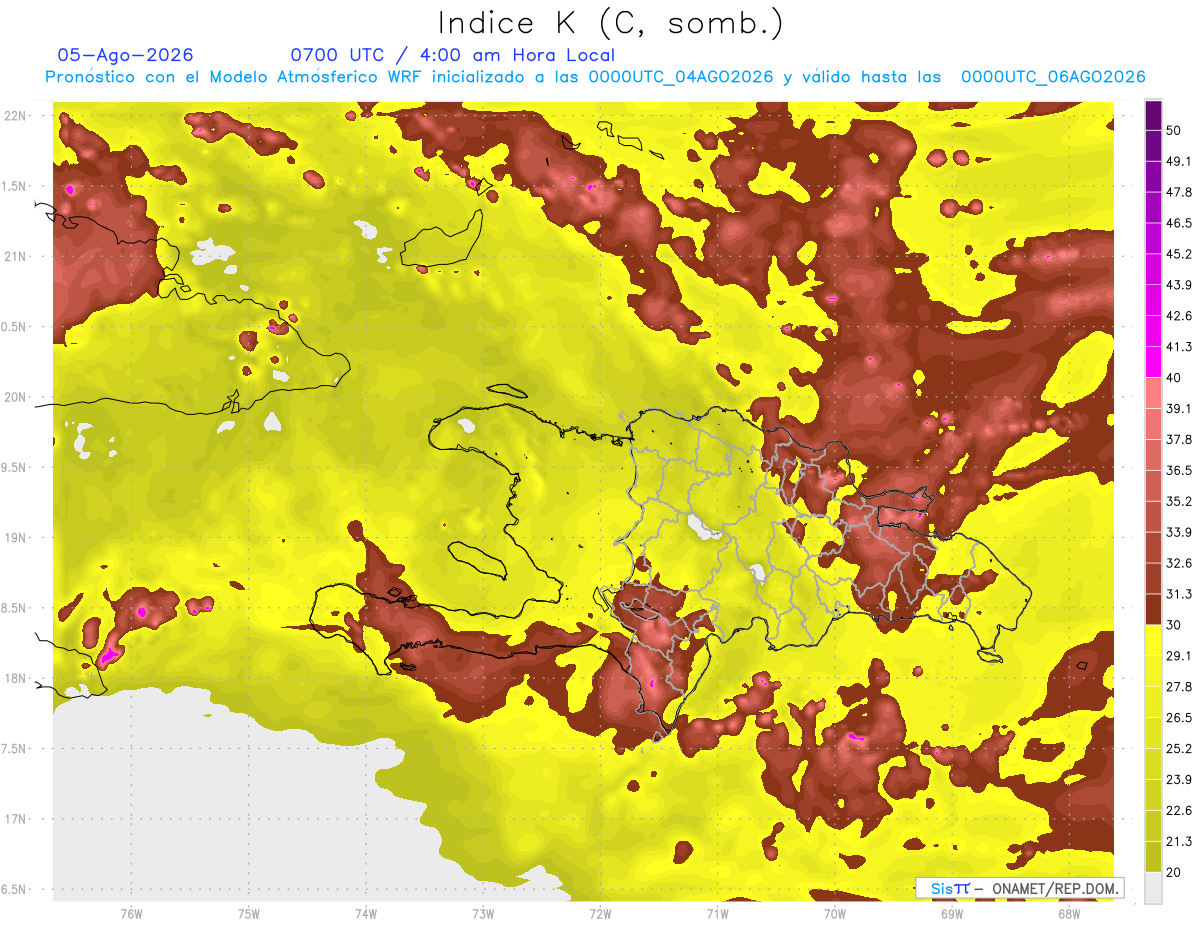Click legend value '21.3'

[x=1178, y=841]
